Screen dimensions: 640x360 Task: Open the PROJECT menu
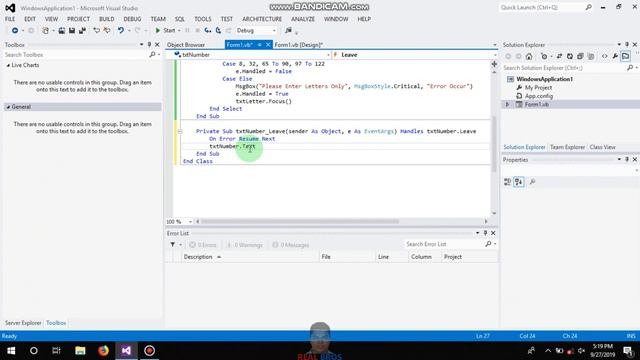coord(78,19)
